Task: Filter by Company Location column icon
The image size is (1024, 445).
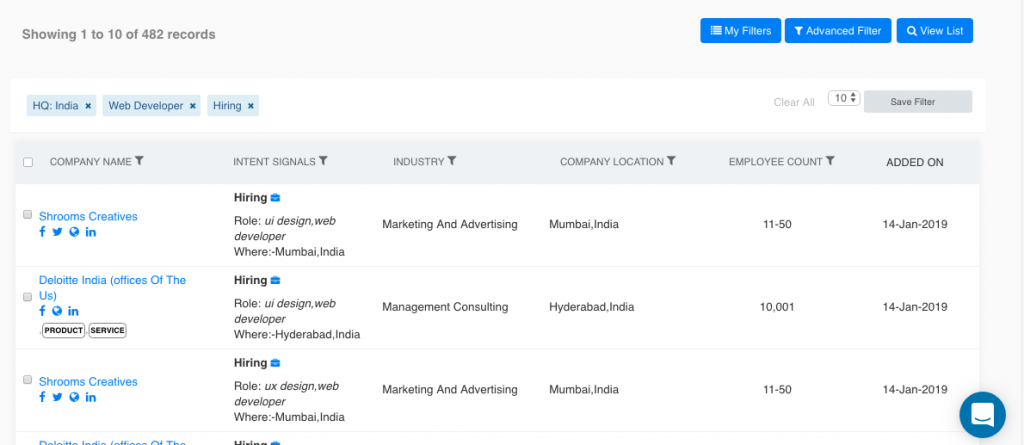Action: pyautogui.click(x=671, y=161)
